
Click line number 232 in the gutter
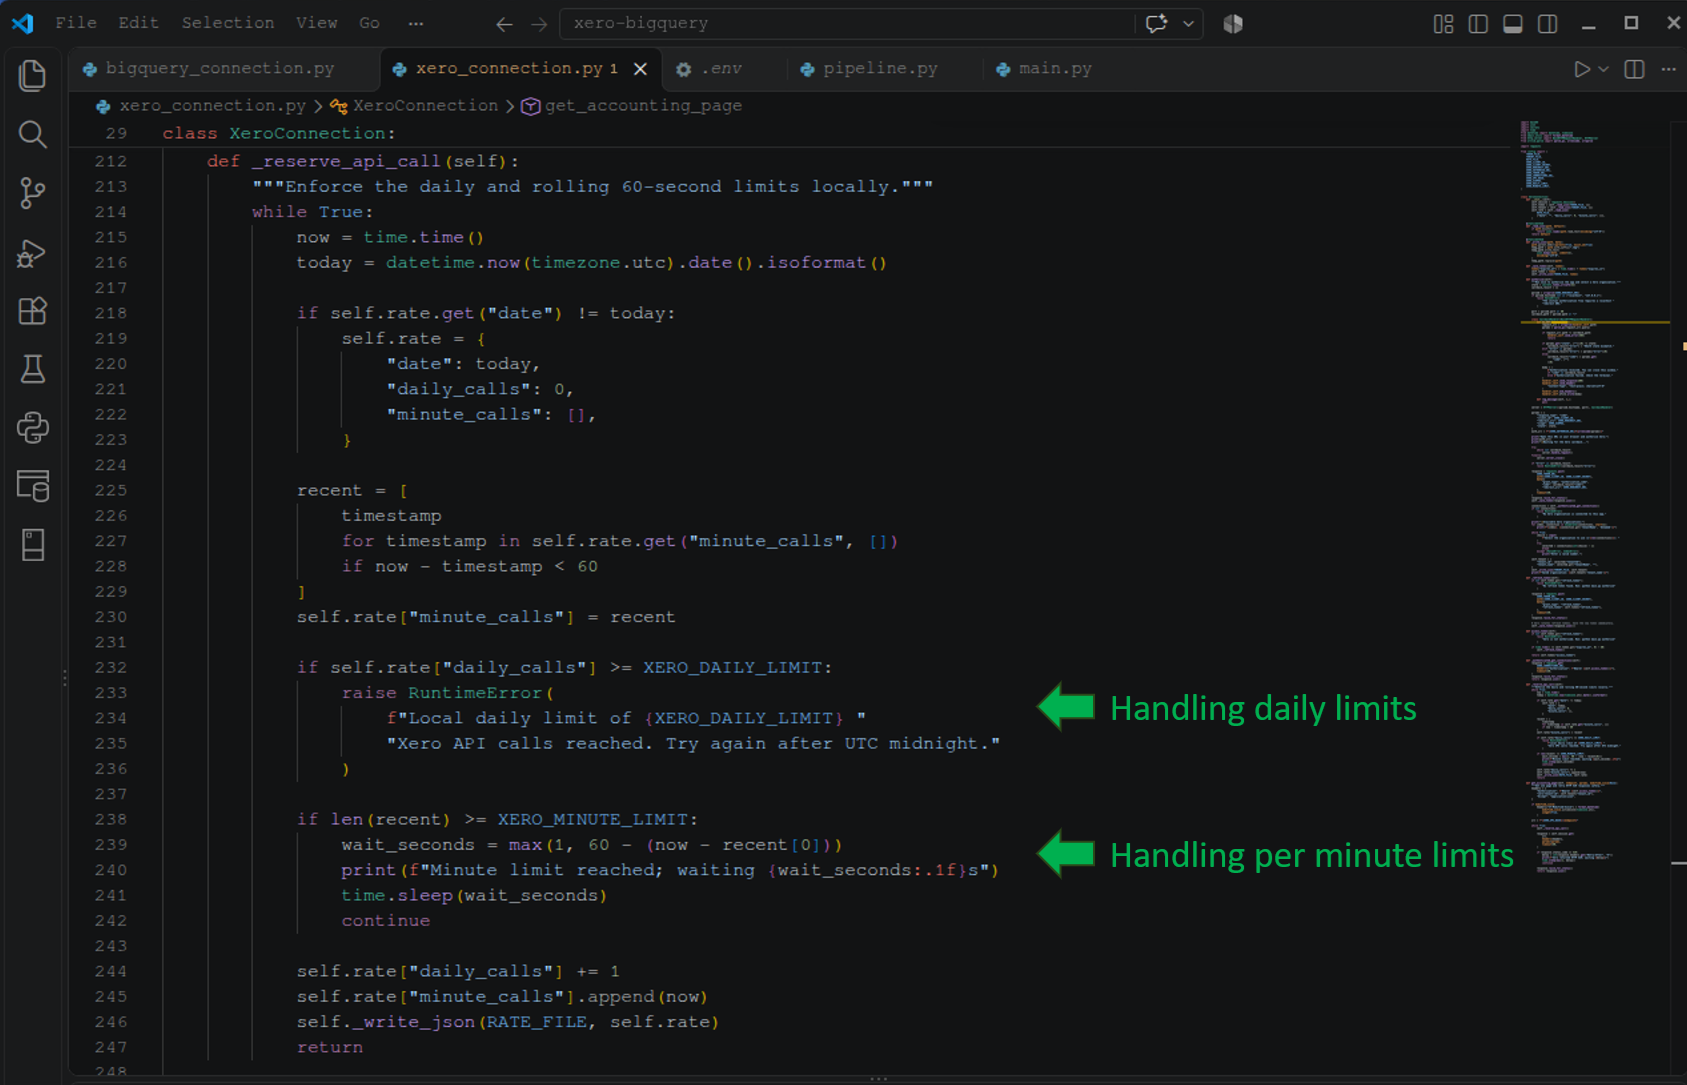[111, 668]
